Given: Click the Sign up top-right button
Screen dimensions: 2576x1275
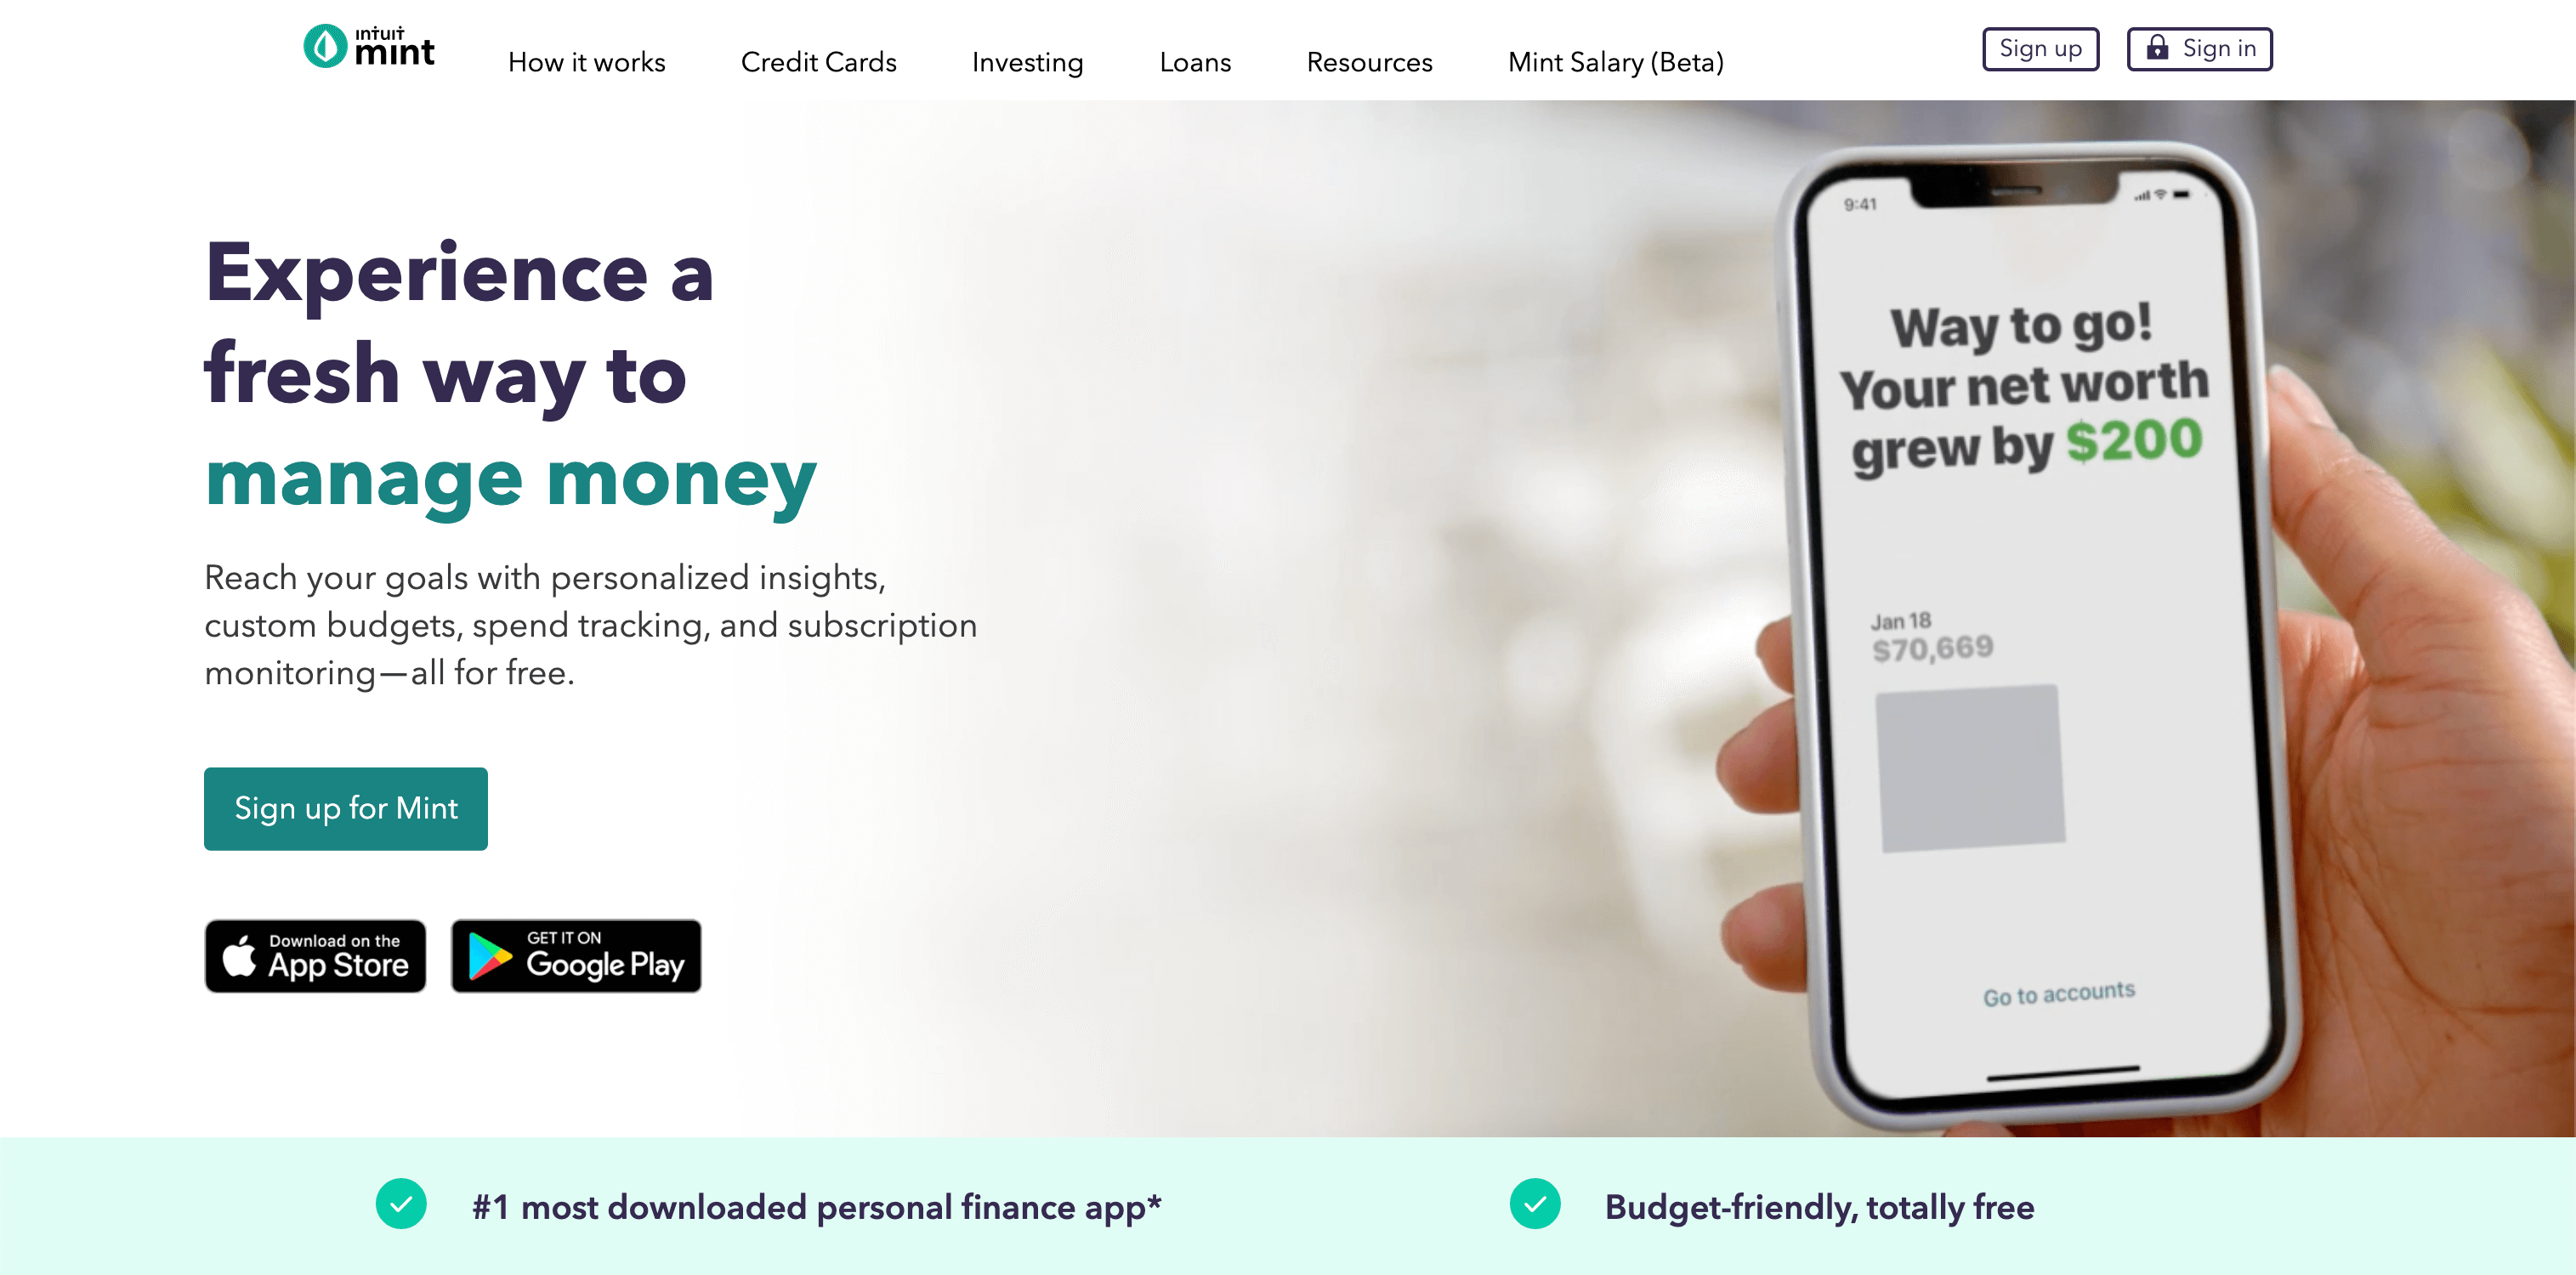Looking at the screenshot, I should [2040, 48].
